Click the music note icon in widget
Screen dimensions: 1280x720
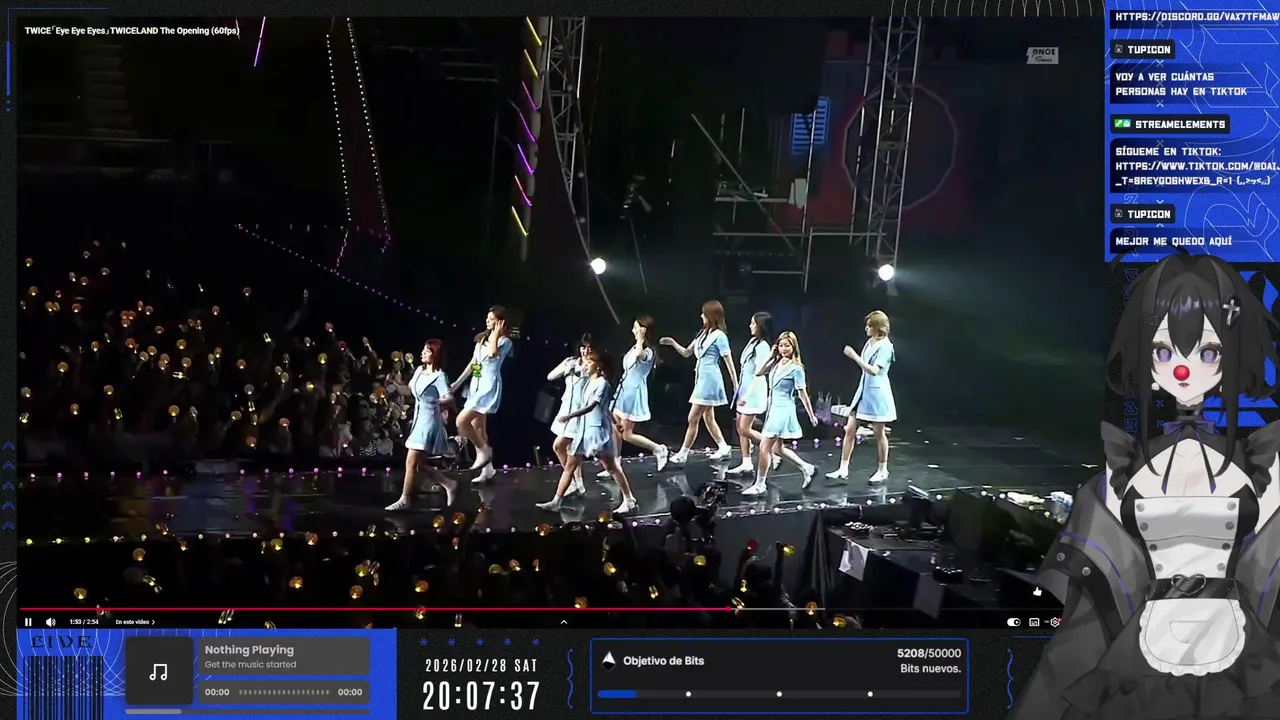tap(158, 672)
